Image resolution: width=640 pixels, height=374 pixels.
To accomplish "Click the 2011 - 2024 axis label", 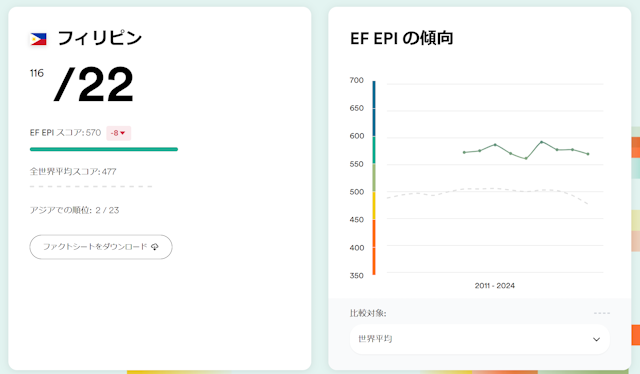I will pos(495,286).
